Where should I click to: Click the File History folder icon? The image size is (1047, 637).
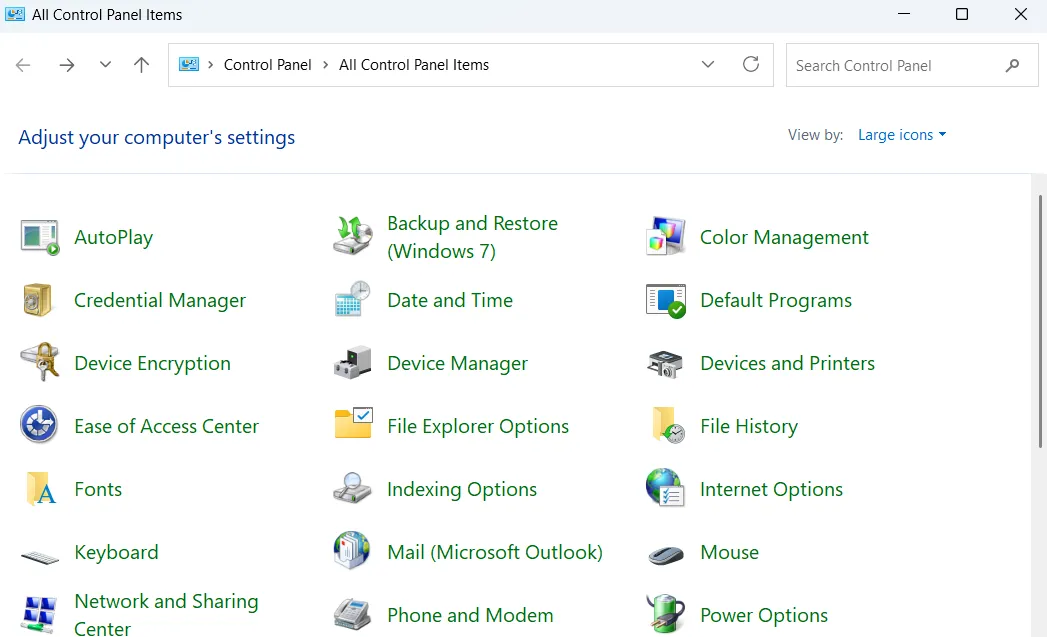pyautogui.click(x=667, y=426)
